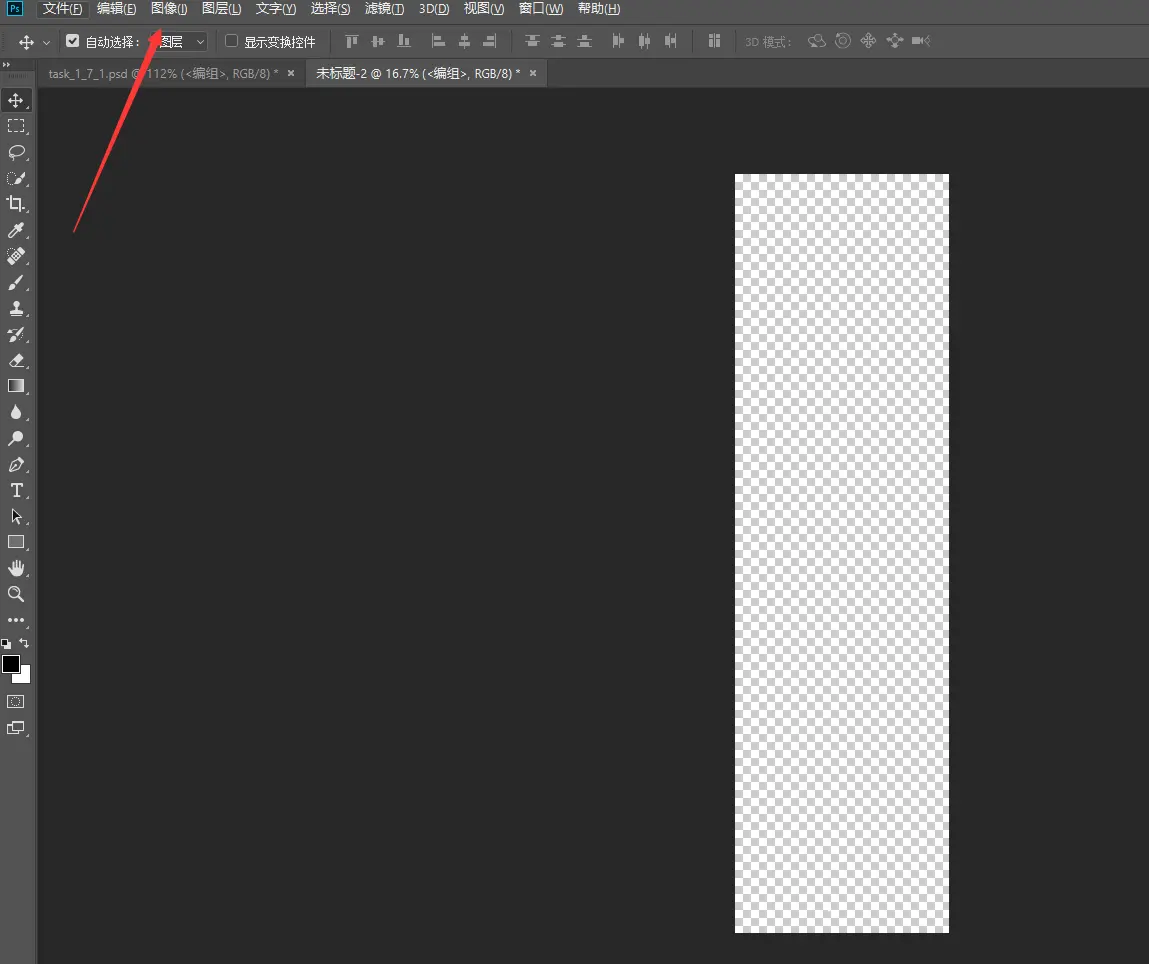Open the 滤镜(T) menu
Screen dimensions: 1149x964
coord(385,9)
